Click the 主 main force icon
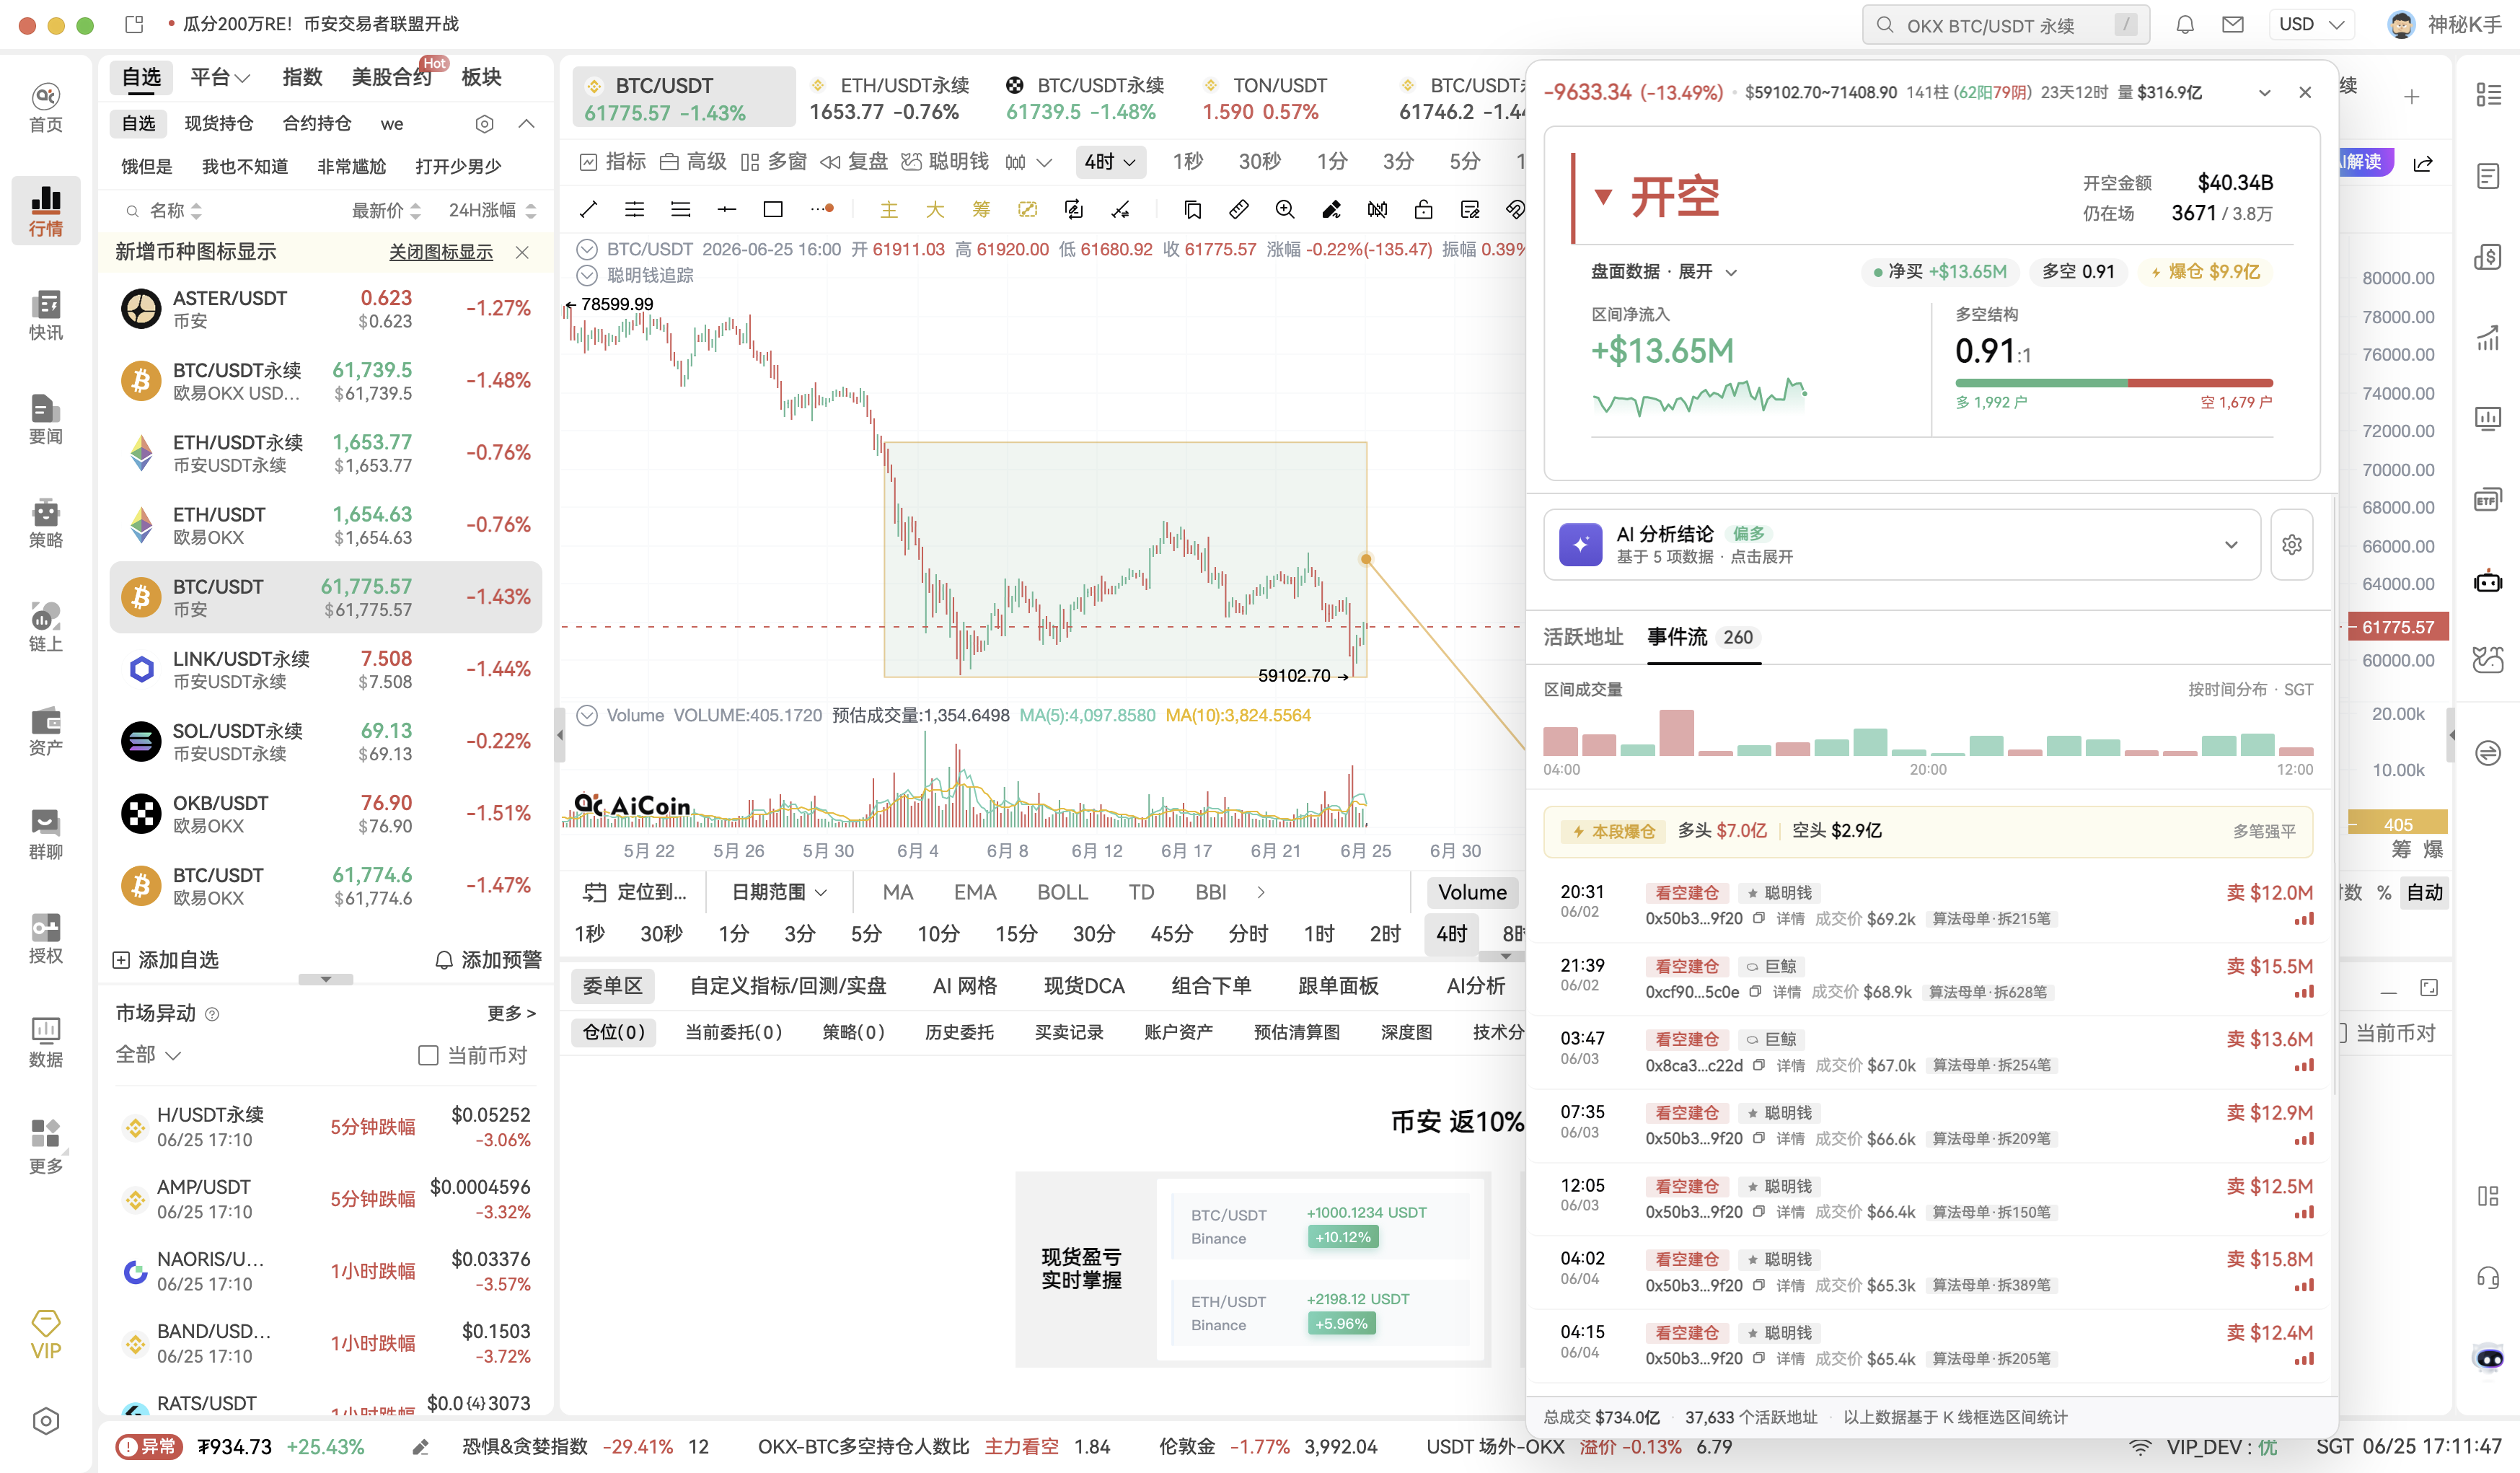 [x=888, y=209]
